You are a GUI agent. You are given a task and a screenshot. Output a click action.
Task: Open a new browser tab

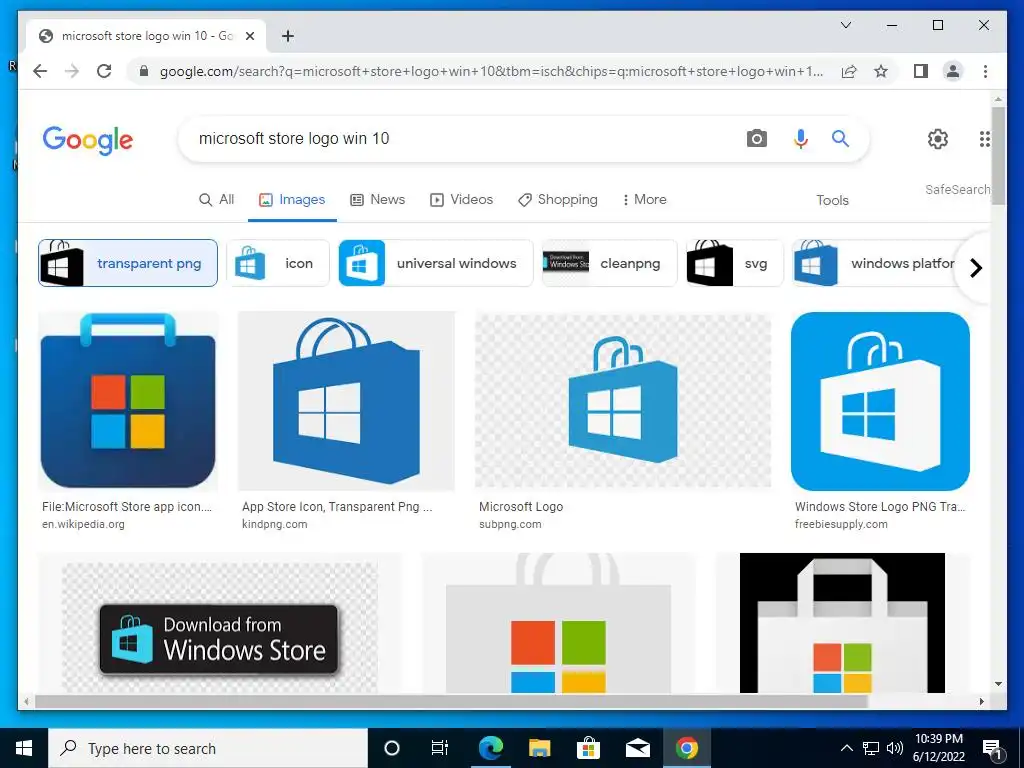point(288,36)
